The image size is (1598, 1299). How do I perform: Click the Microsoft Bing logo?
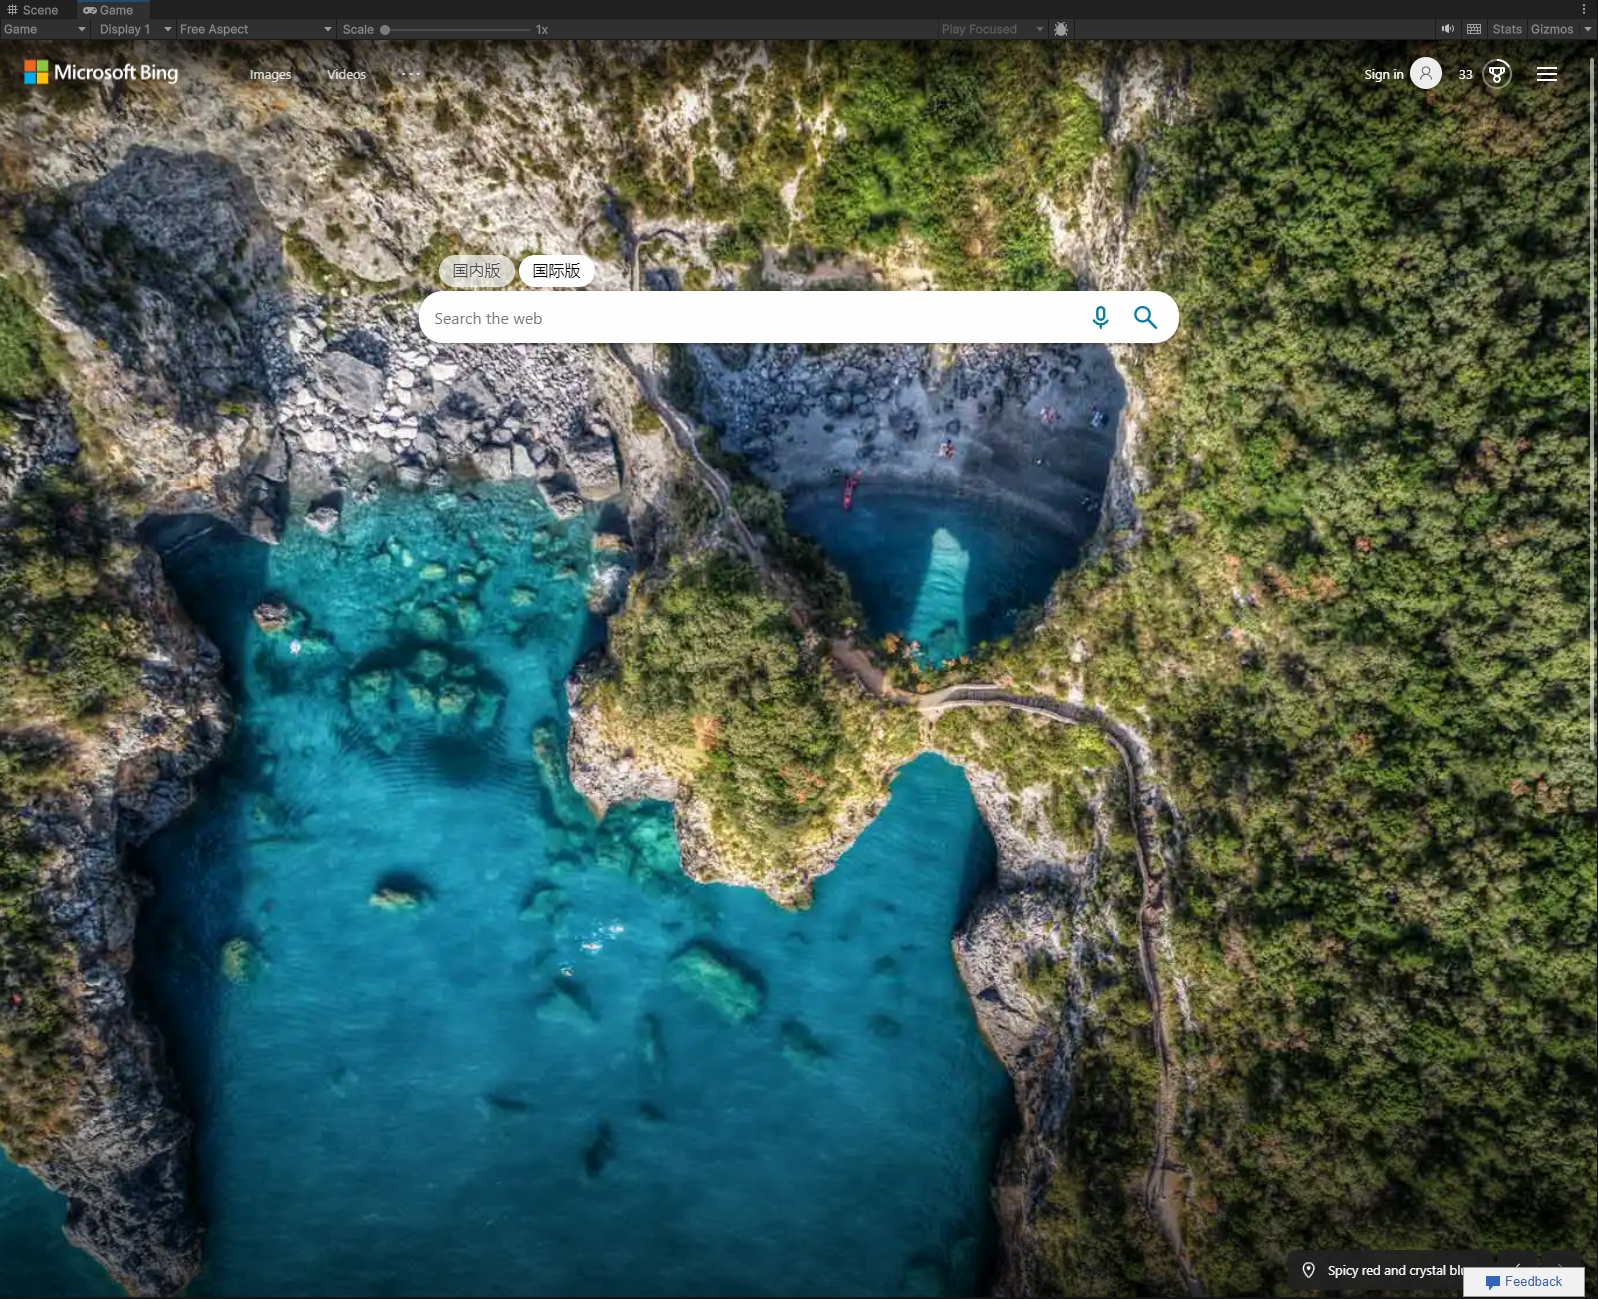(101, 72)
